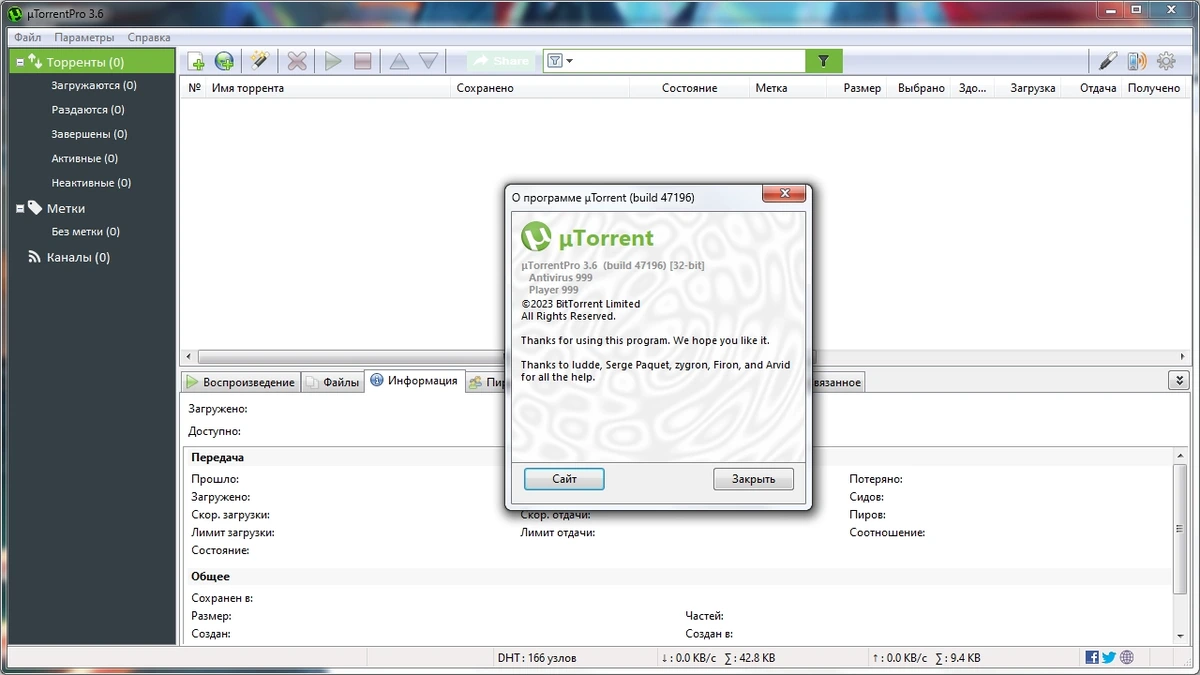Click the red X Remove torrent icon
The height and width of the screenshot is (675, 1200).
click(297, 61)
